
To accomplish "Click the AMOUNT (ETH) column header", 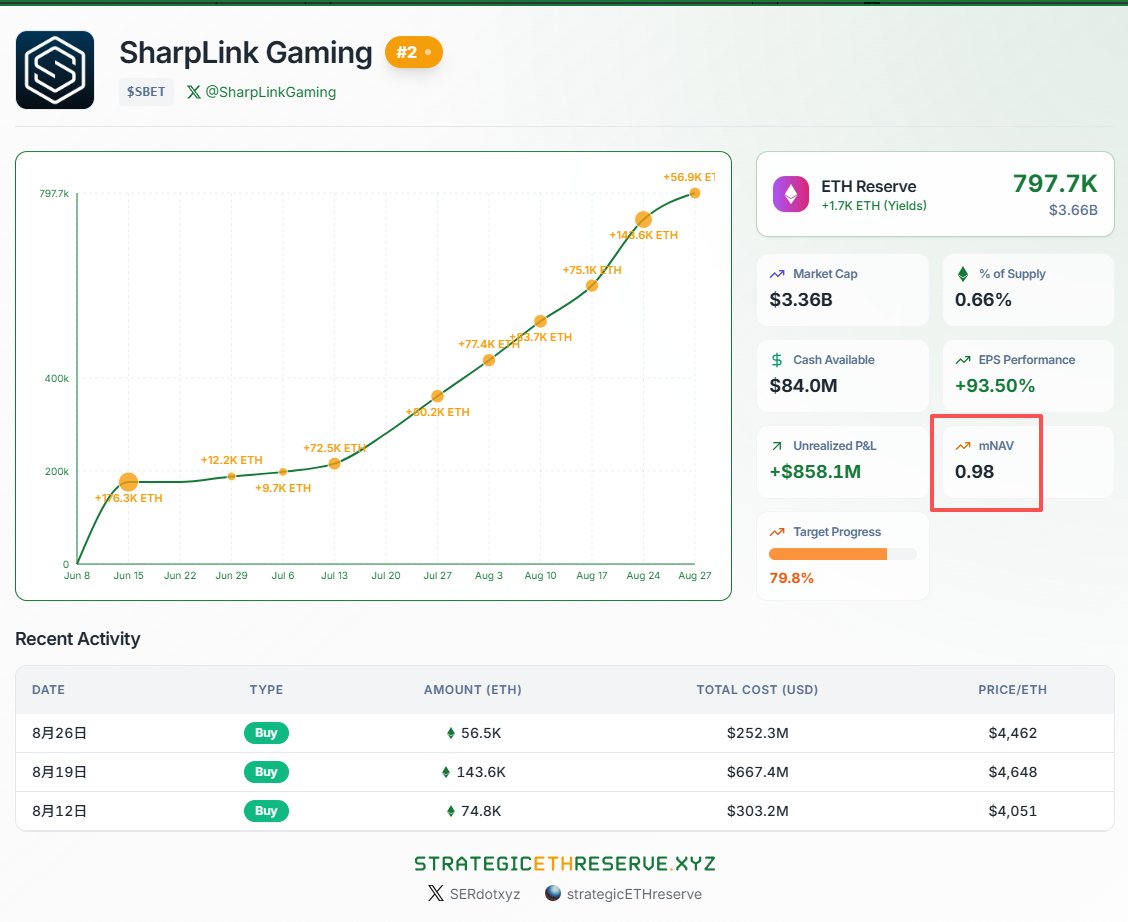I will [473, 690].
